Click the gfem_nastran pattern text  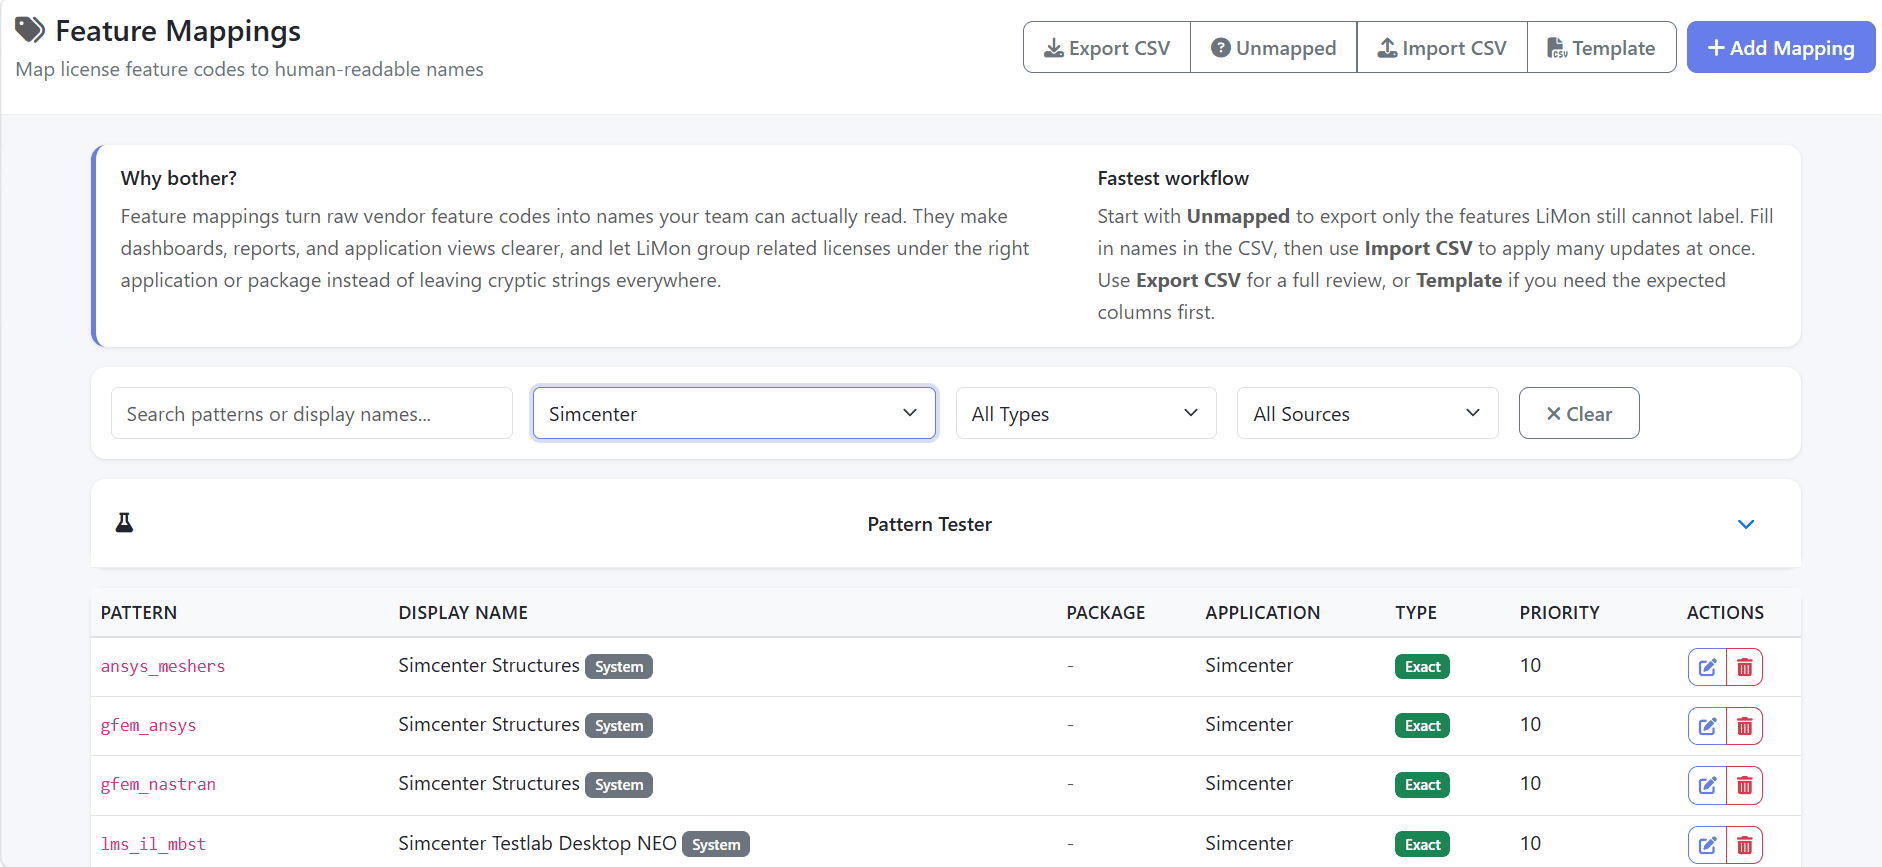pos(158,784)
